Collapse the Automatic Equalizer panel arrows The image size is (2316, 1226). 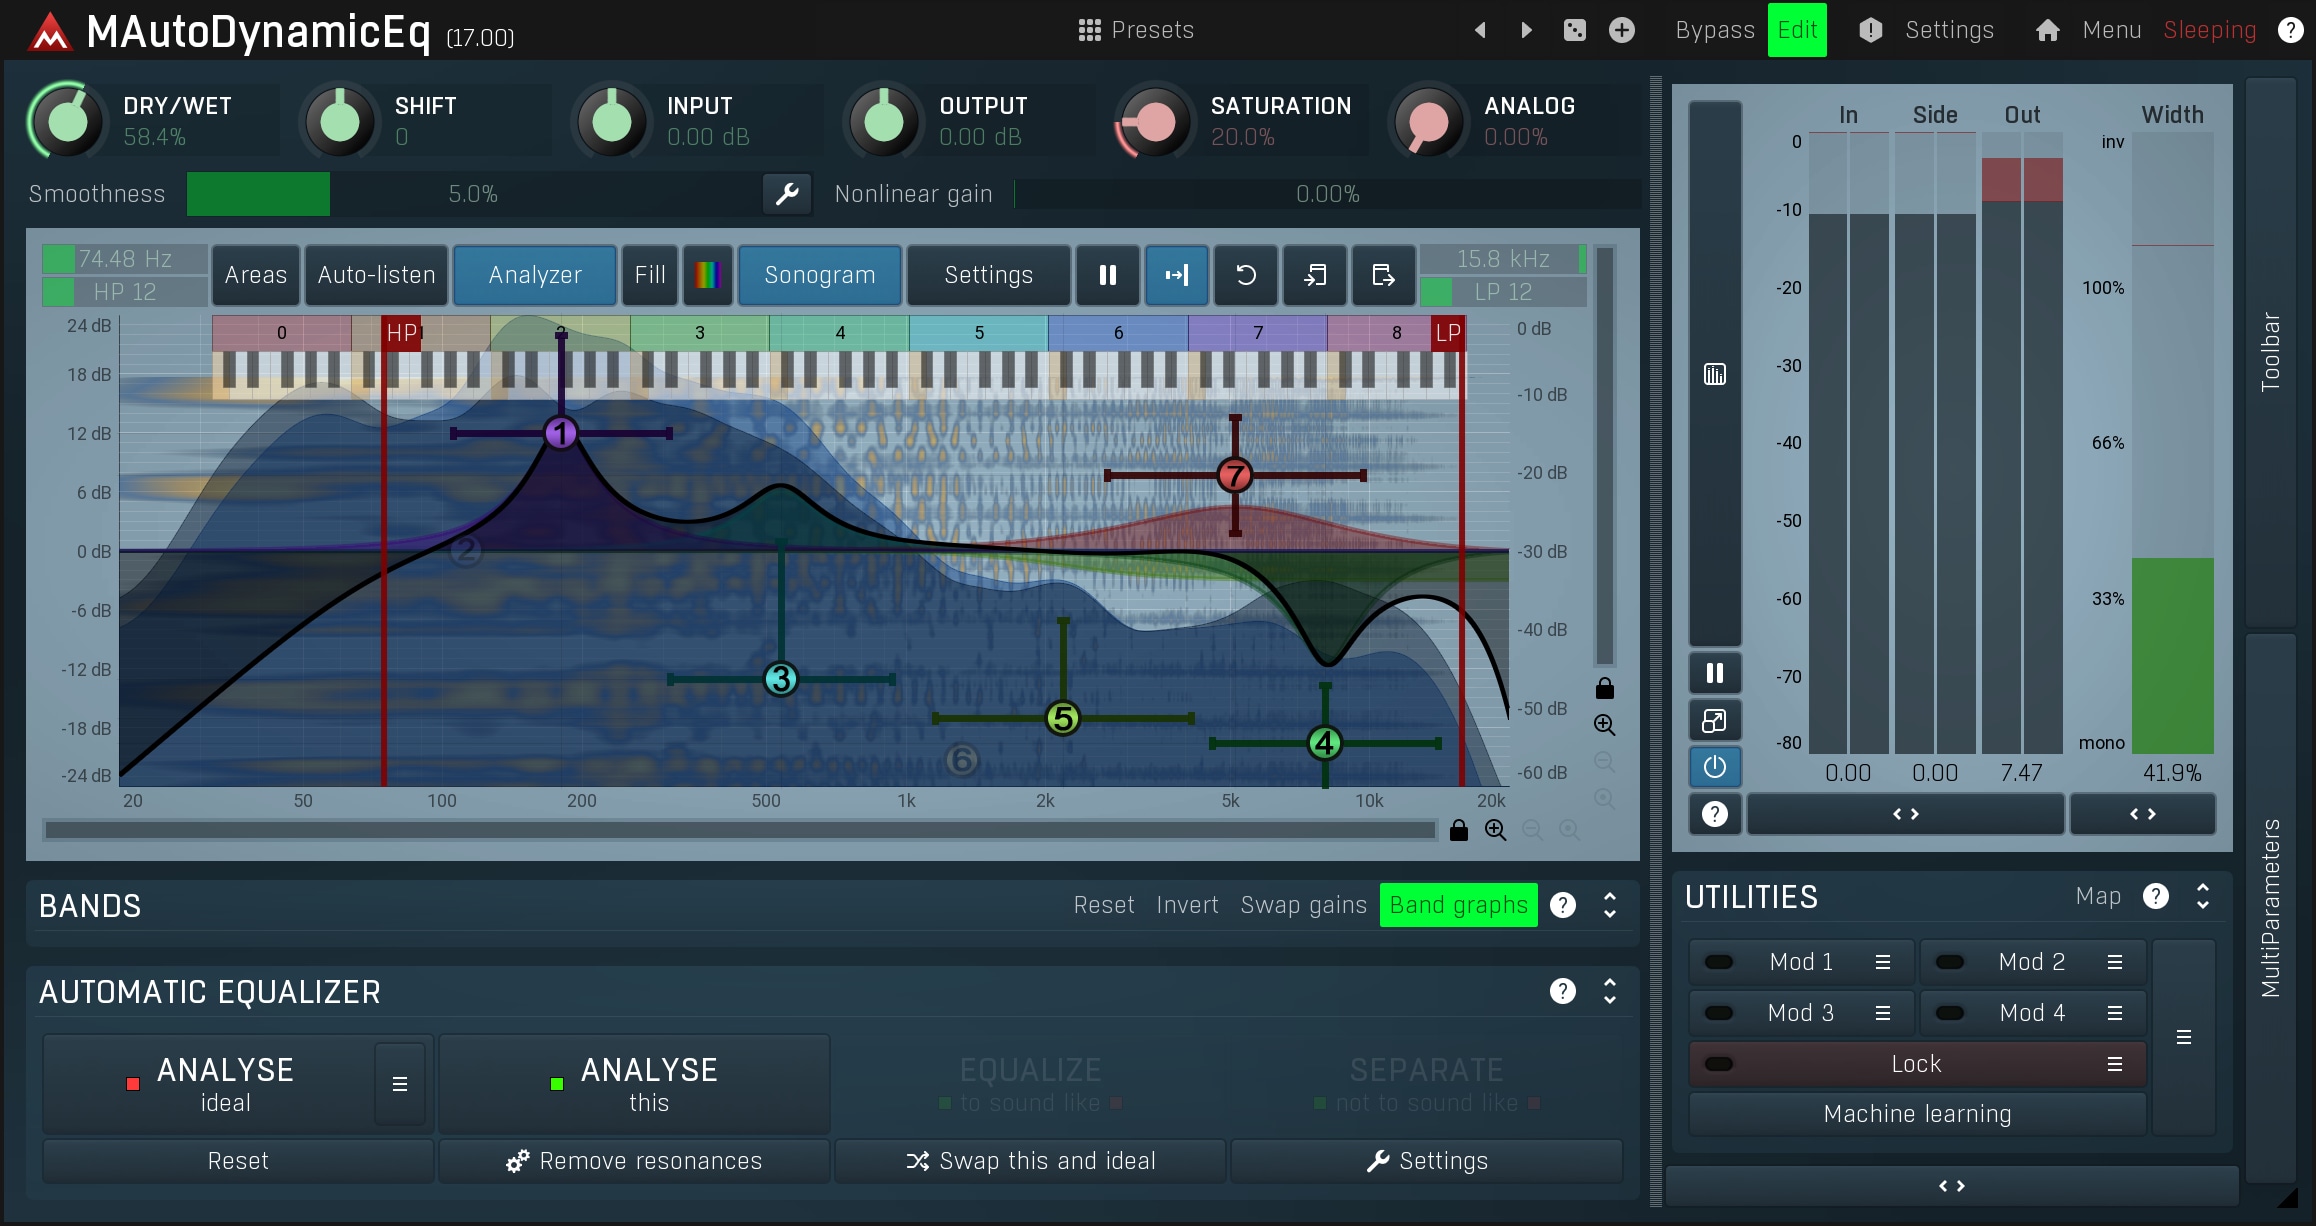click(x=1609, y=991)
